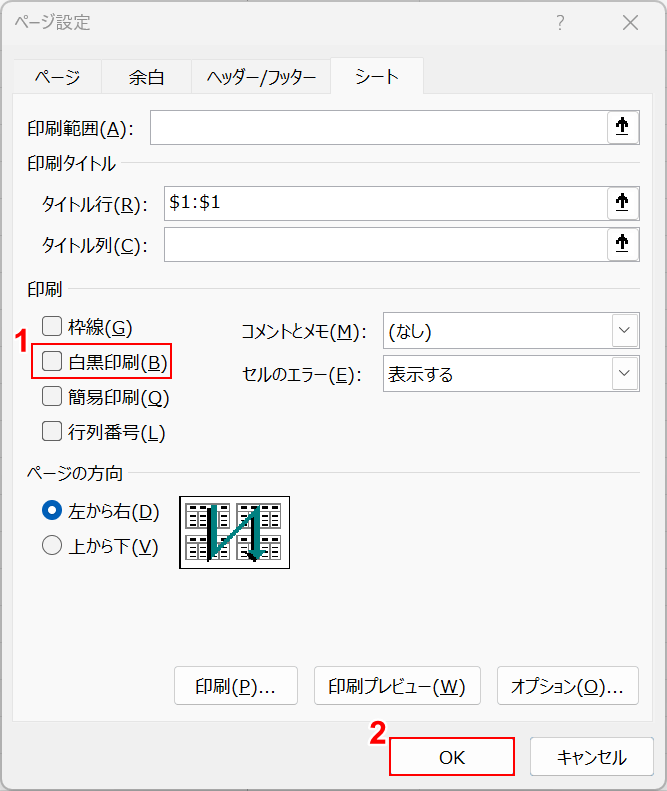Screen dimensions: 667x791
Task: Open the 余白 tab
Action: pos(146,77)
